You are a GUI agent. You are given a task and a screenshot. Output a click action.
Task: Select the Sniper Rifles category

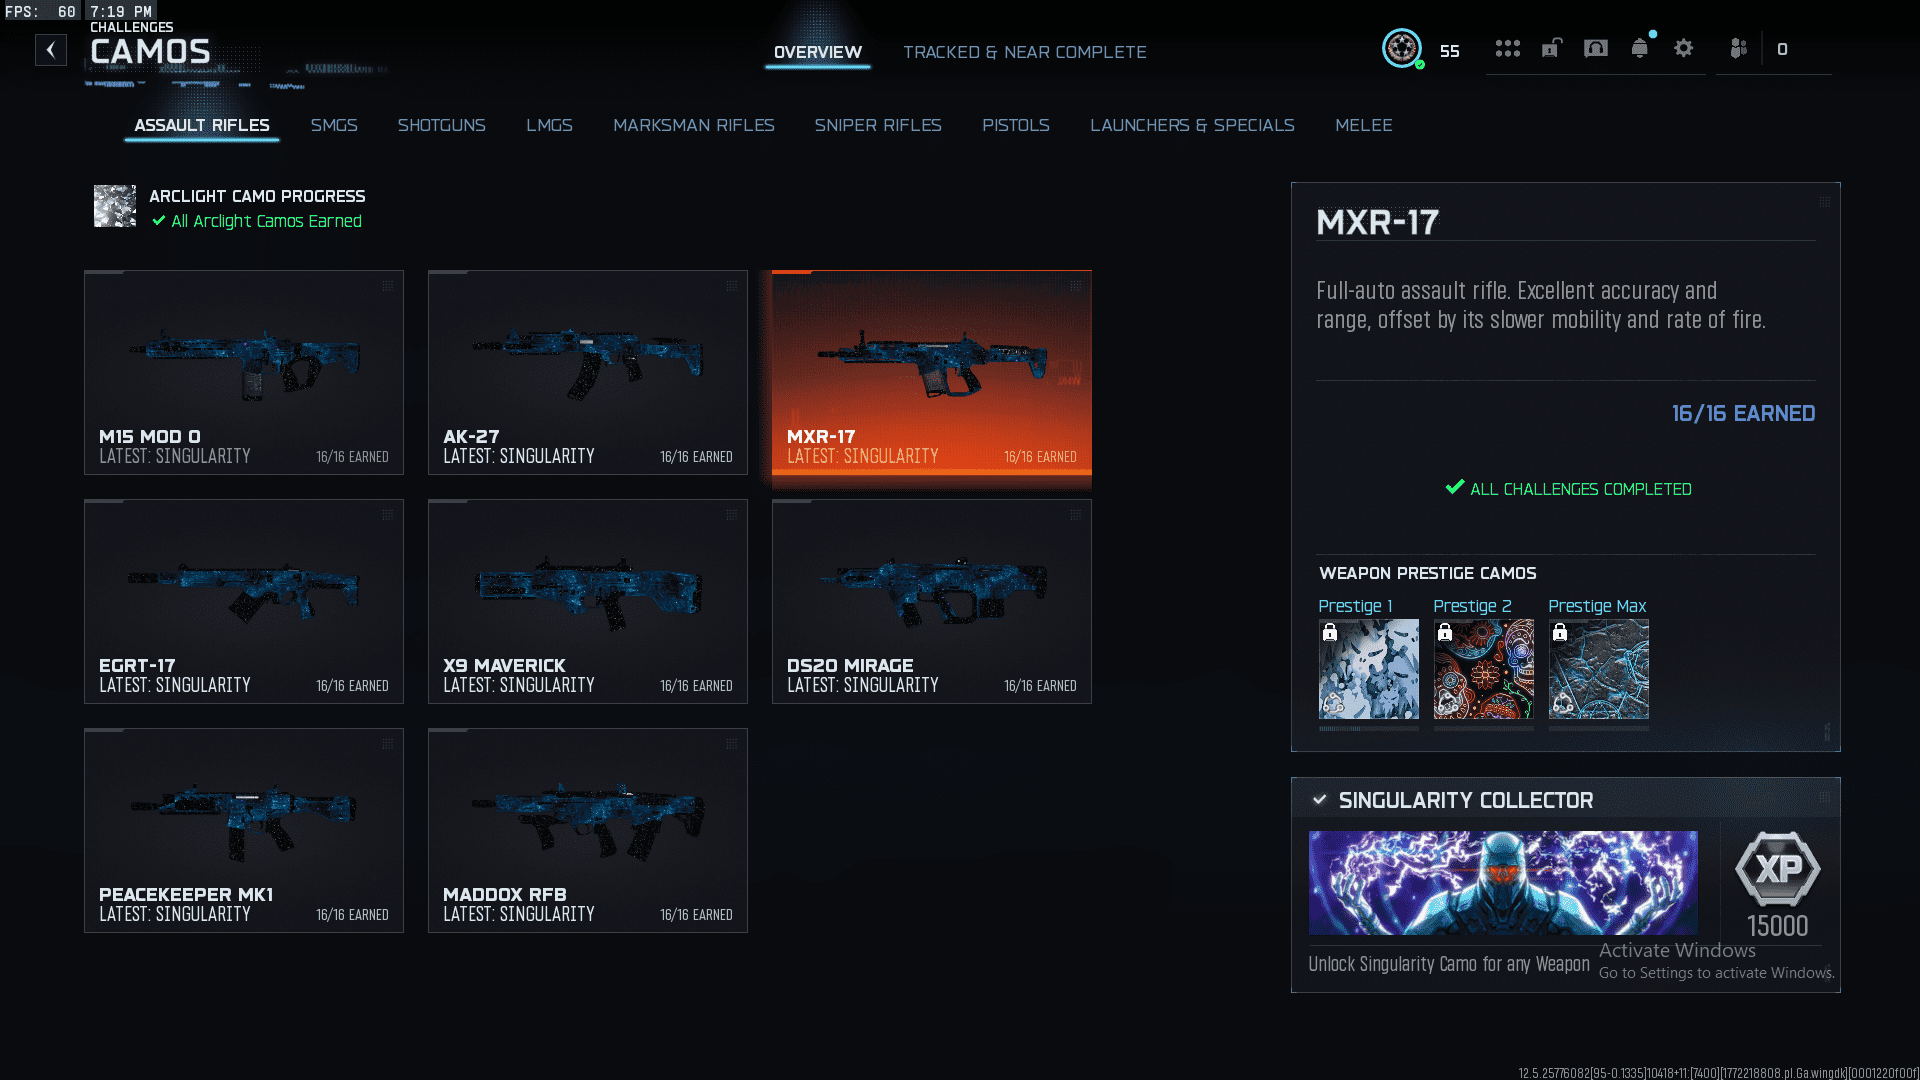pyautogui.click(x=878, y=125)
